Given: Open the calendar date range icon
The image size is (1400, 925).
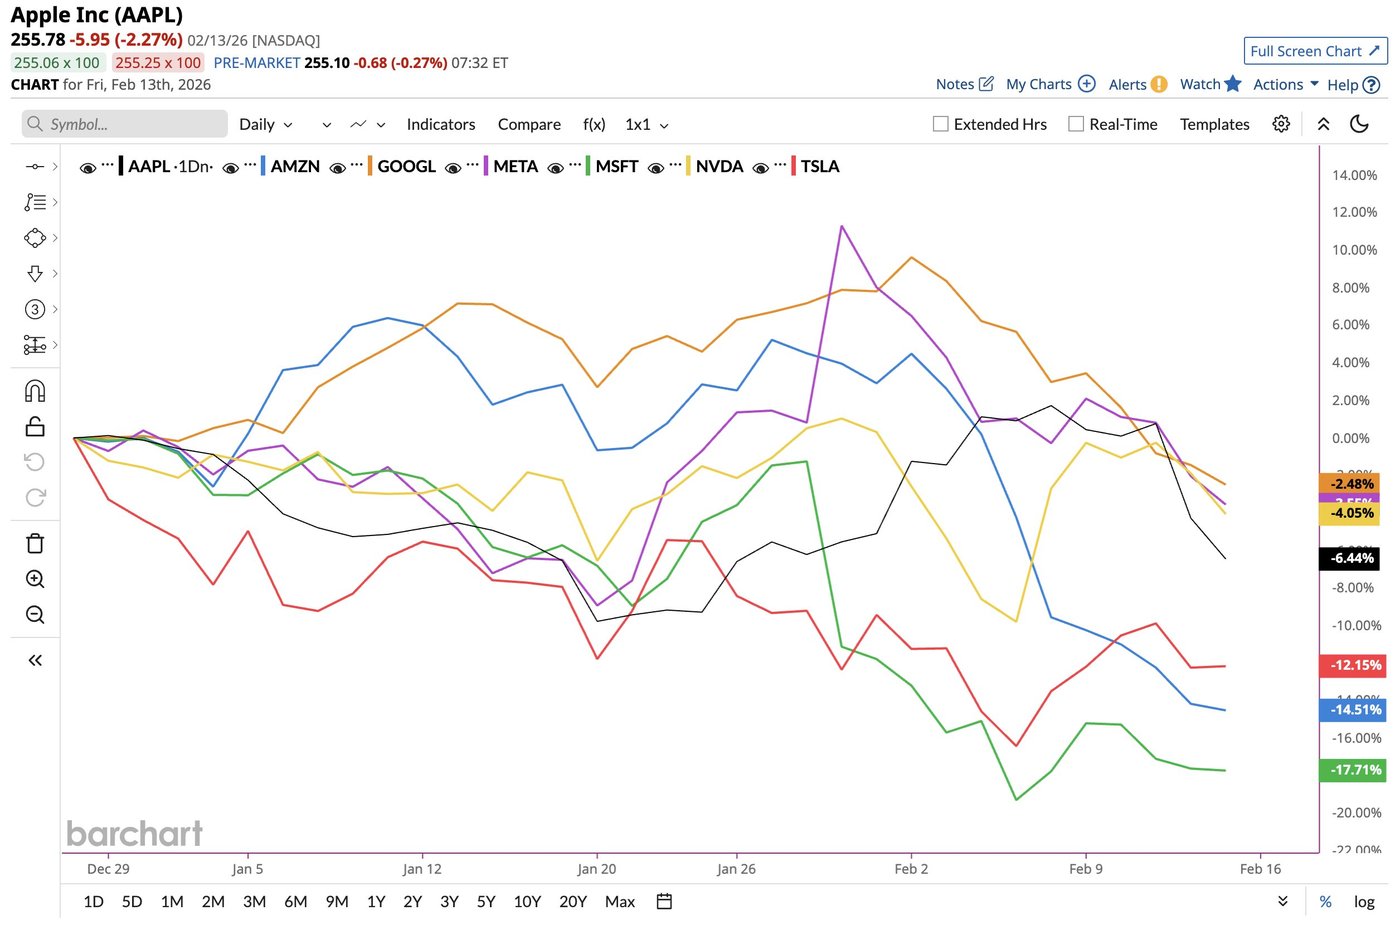Looking at the screenshot, I should point(664,901).
